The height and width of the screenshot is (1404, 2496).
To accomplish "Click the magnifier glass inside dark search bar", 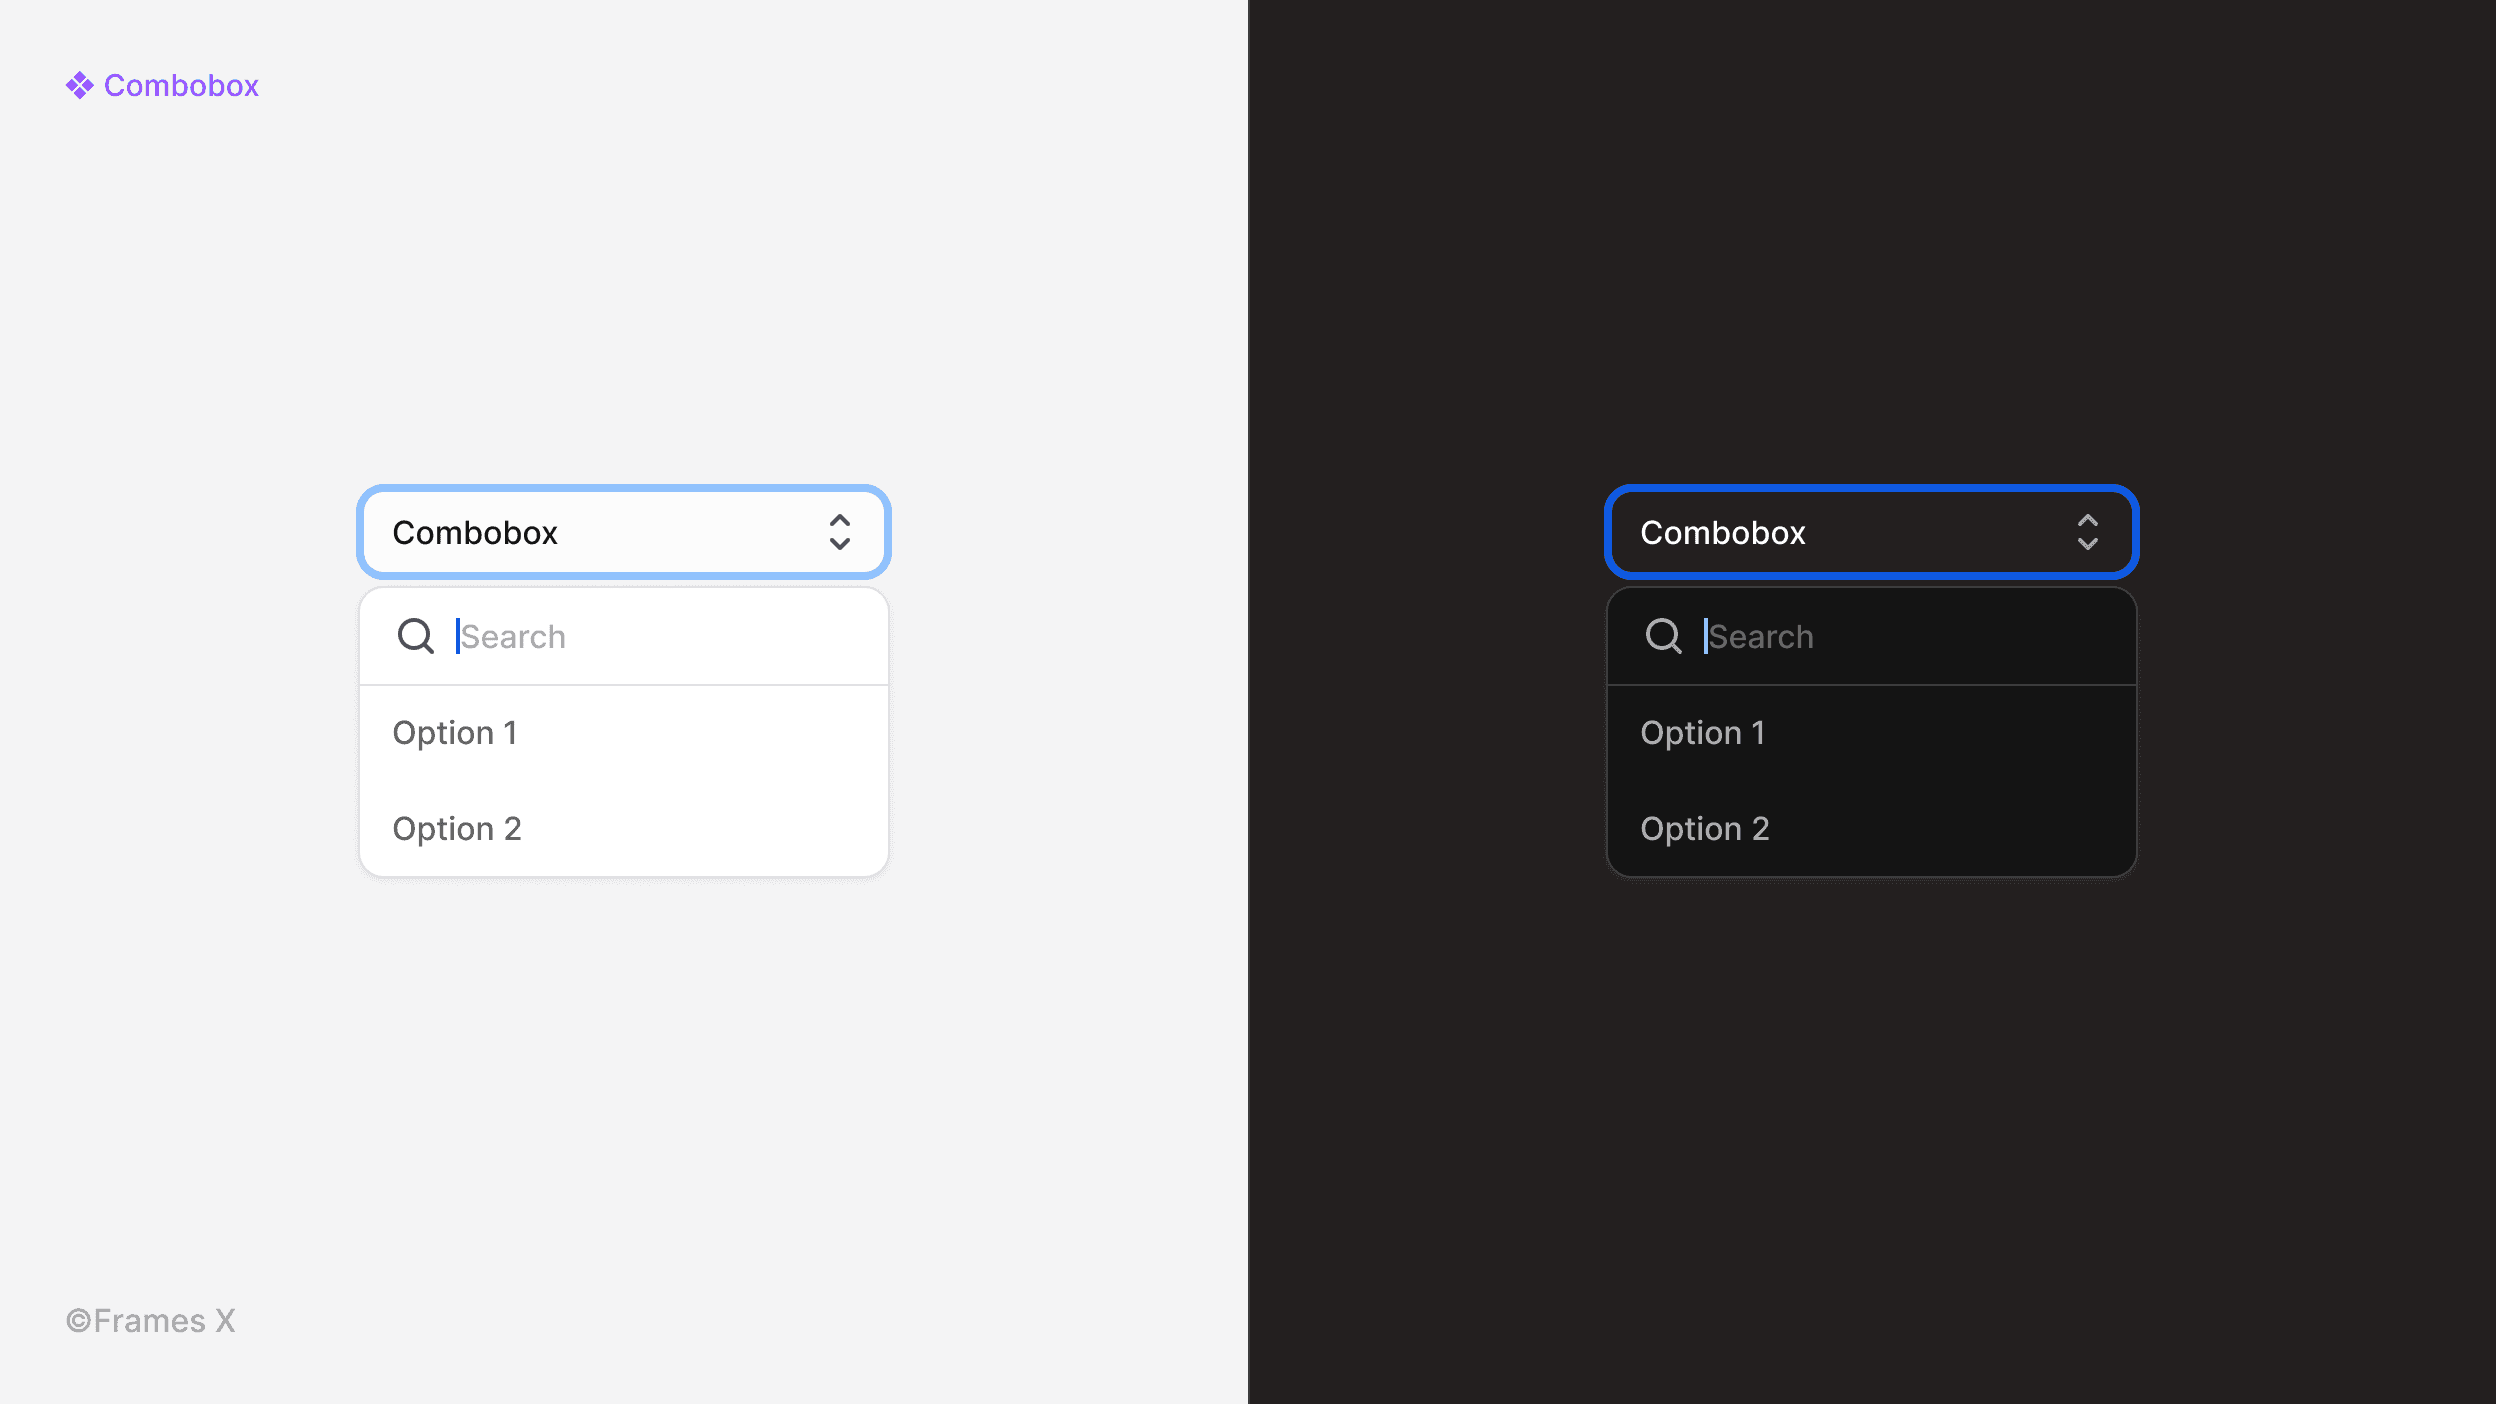I will pos(1663,636).
